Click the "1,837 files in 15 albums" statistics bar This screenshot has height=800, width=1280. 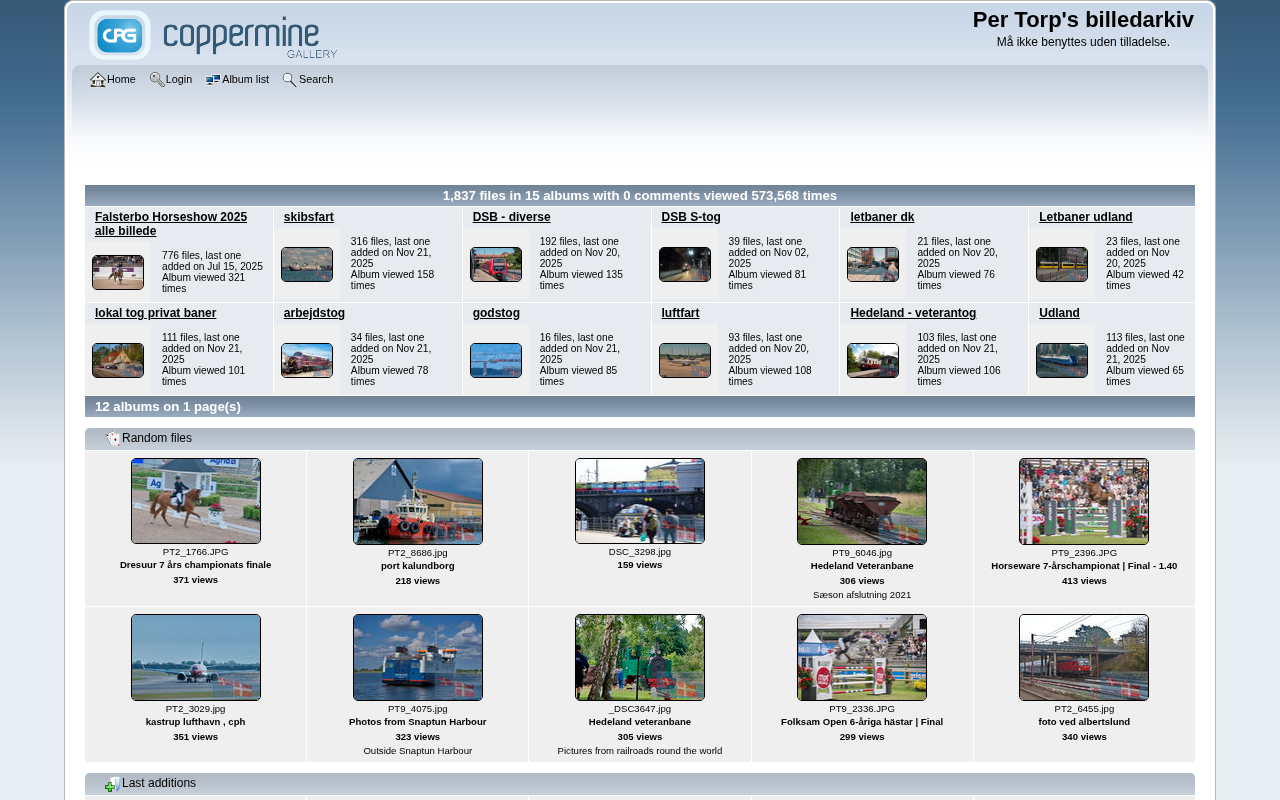click(x=640, y=196)
